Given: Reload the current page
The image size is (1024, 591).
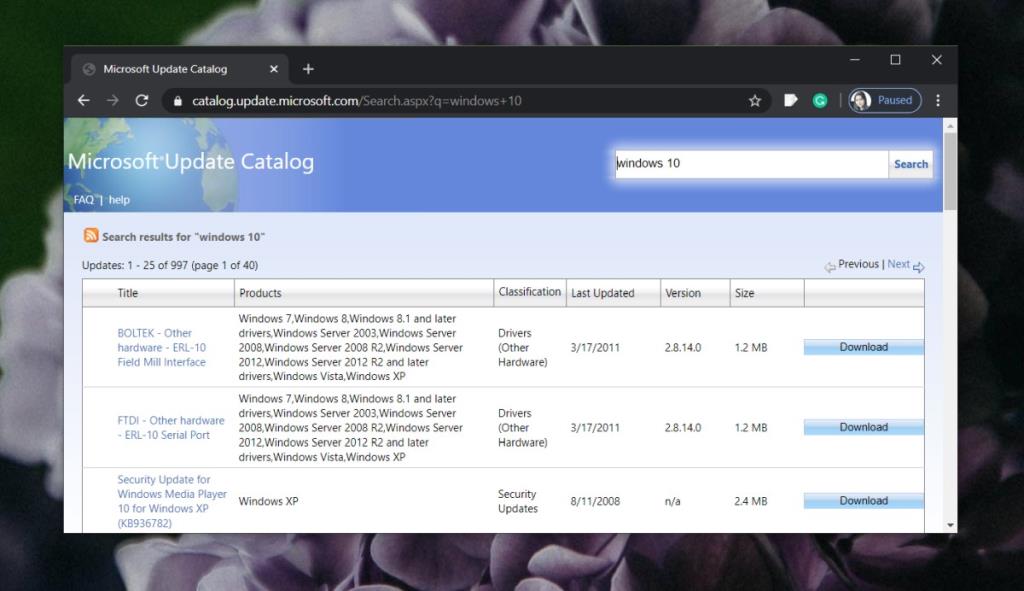Looking at the screenshot, I should tap(142, 100).
